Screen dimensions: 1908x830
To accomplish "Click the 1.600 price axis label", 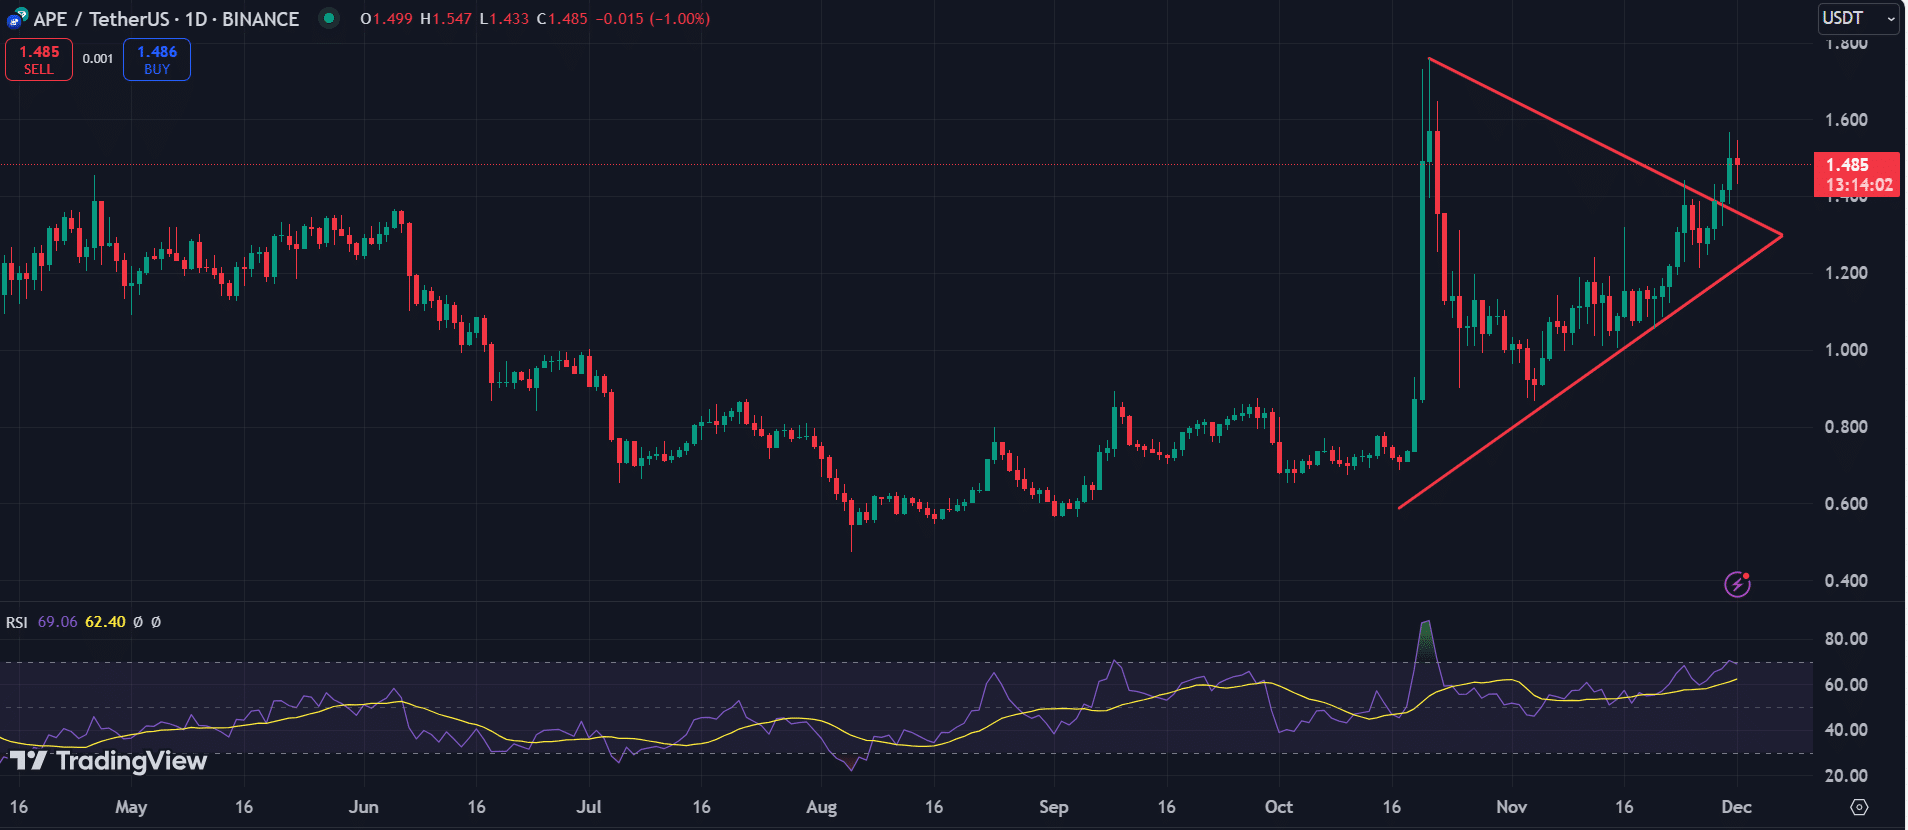I will tap(1846, 120).
